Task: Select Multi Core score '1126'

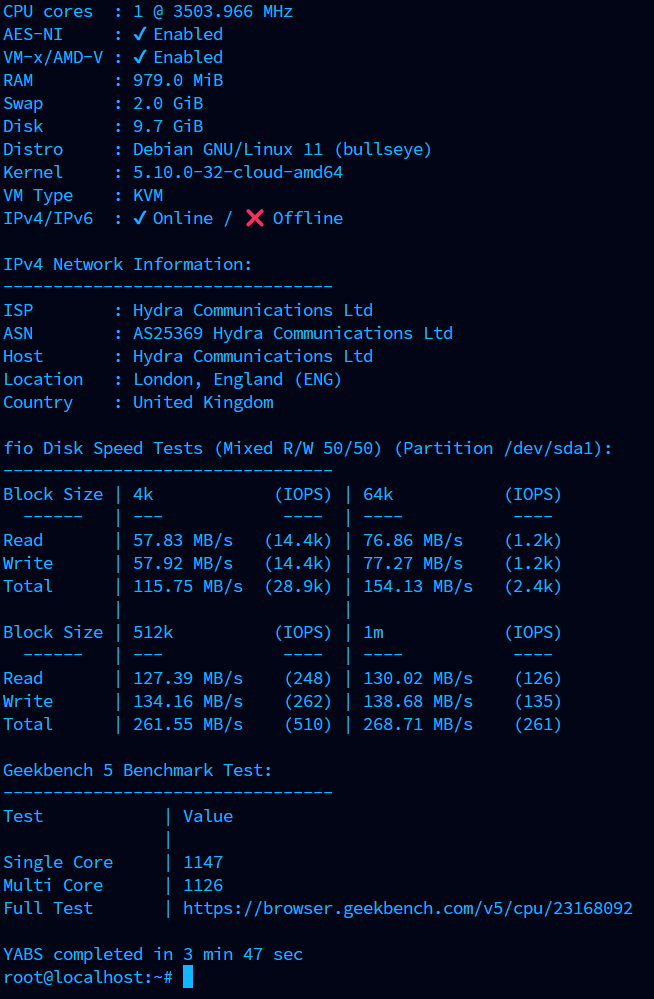Action: (x=203, y=886)
